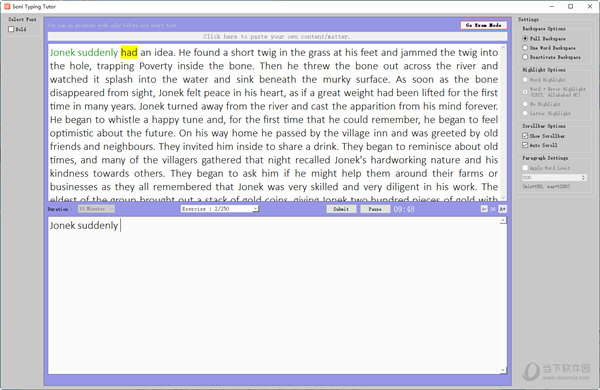Click the typing area scrollbar up arrow
Image resolution: width=600 pixels, height=390 pixels.
tap(503, 220)
